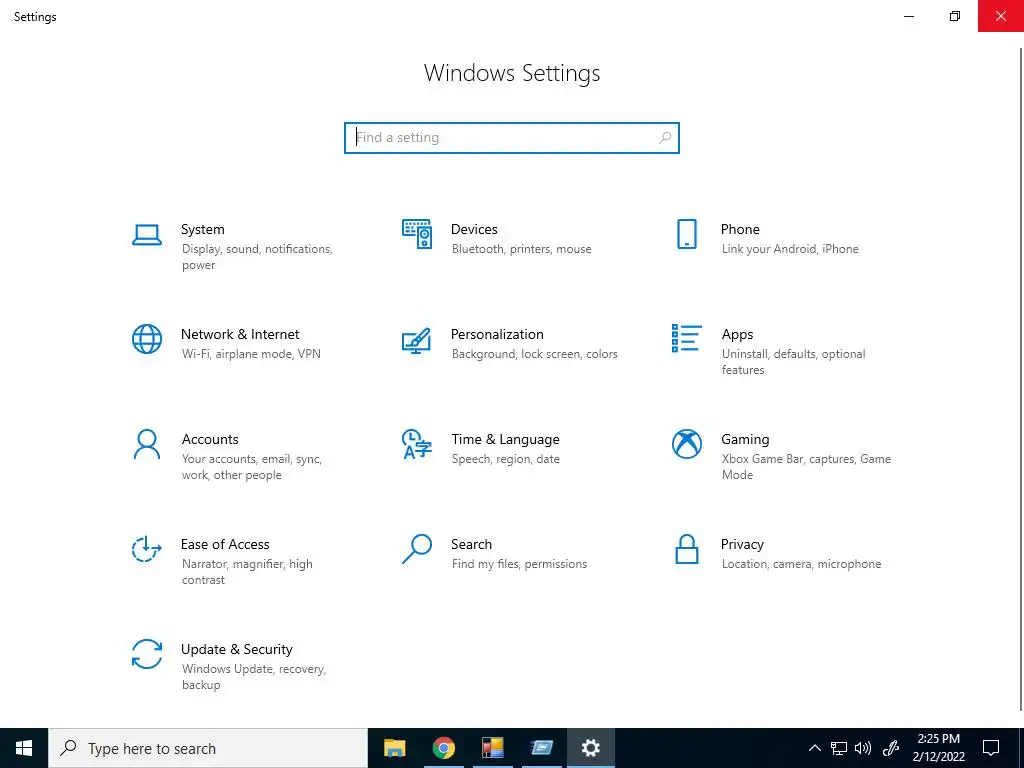
Task: Open the Apps list icon
Action: (686, 338)
